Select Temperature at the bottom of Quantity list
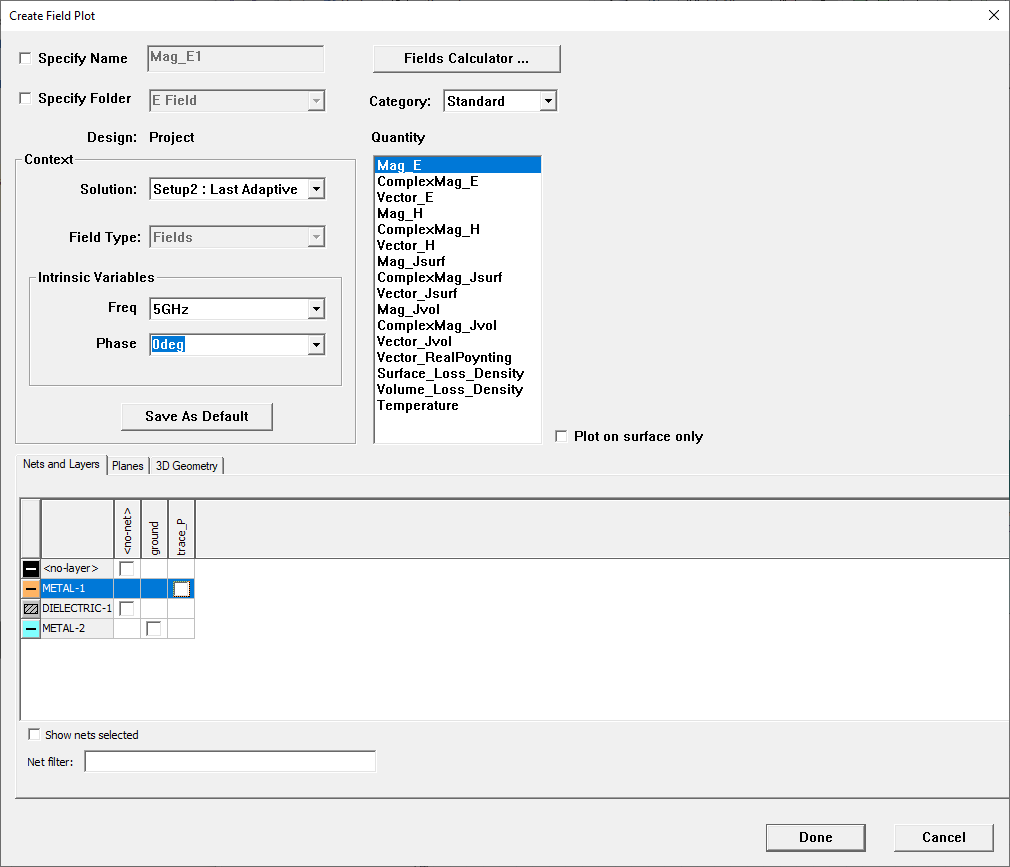 [415, 405]
